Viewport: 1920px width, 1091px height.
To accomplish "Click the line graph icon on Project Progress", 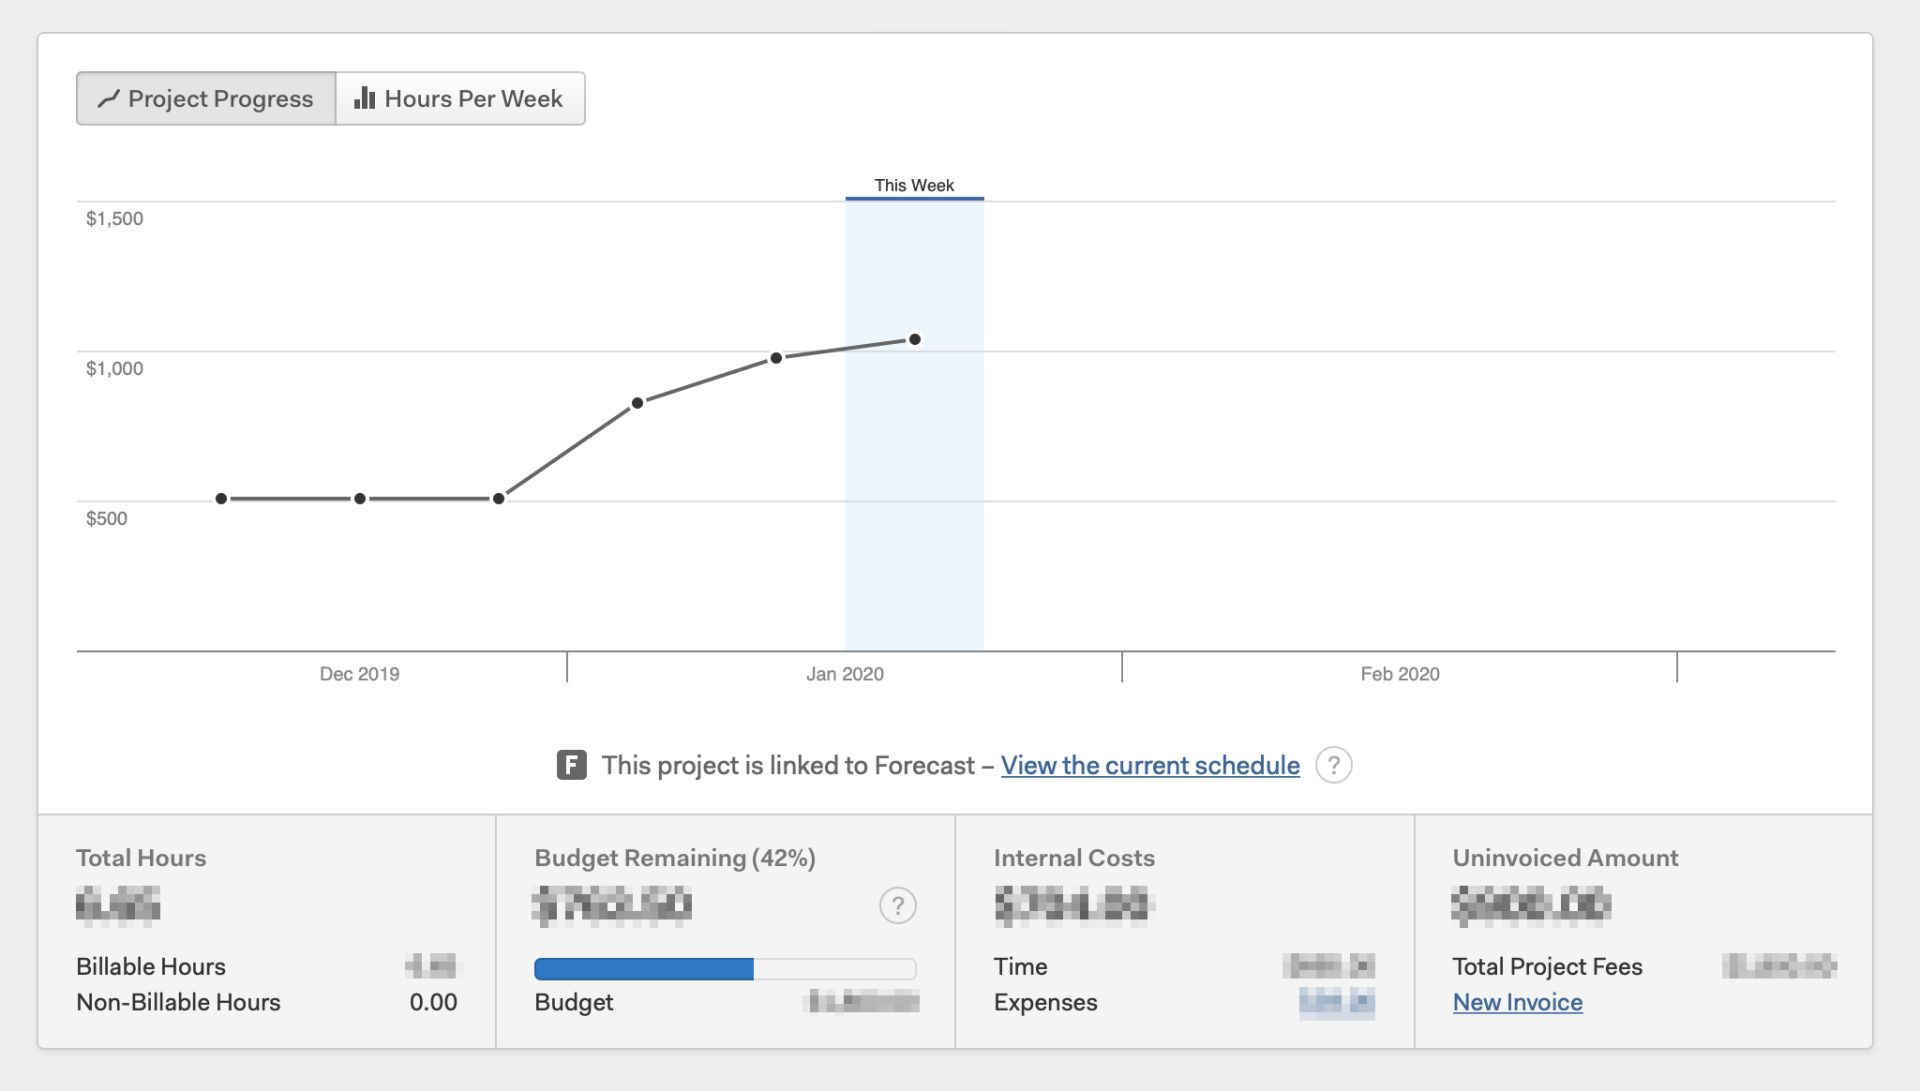I will [108, 99].
